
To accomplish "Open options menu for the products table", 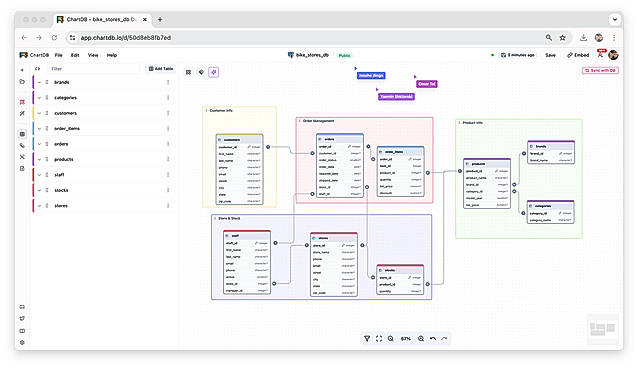I will tap(168, 159).
